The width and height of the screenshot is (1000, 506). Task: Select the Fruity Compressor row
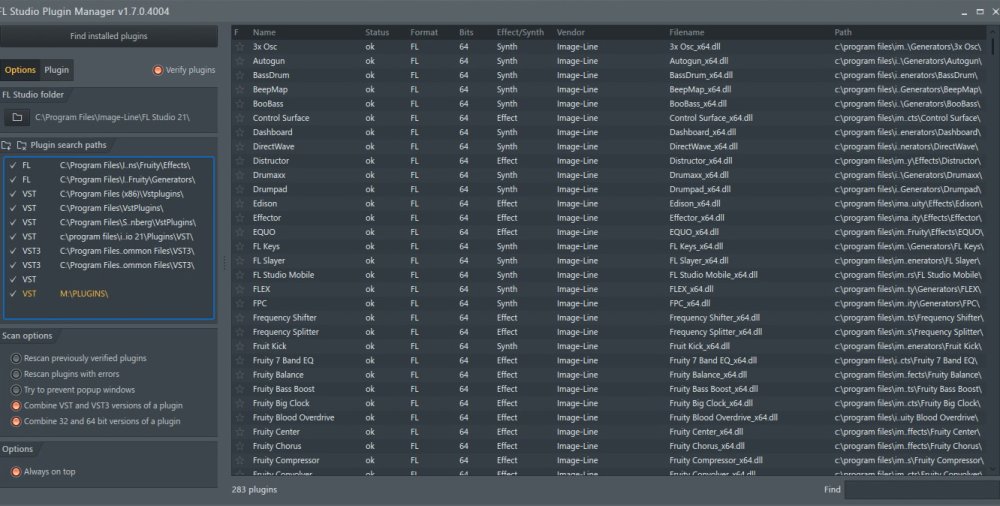(x=610, y=460)
